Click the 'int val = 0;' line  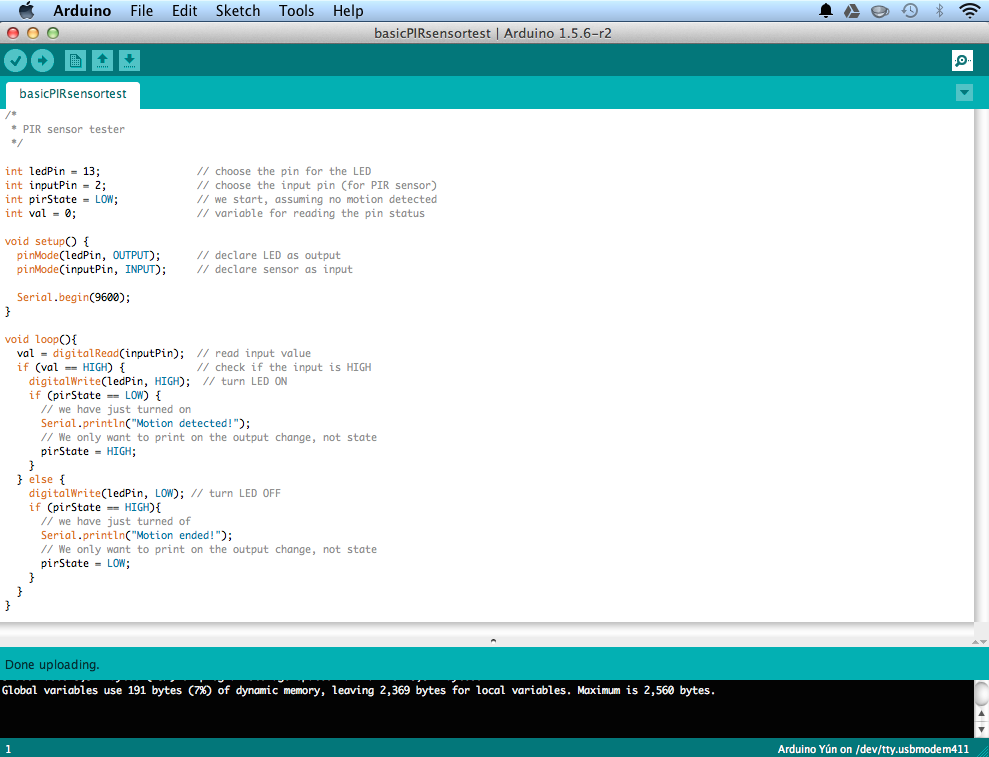pos(40,213)
